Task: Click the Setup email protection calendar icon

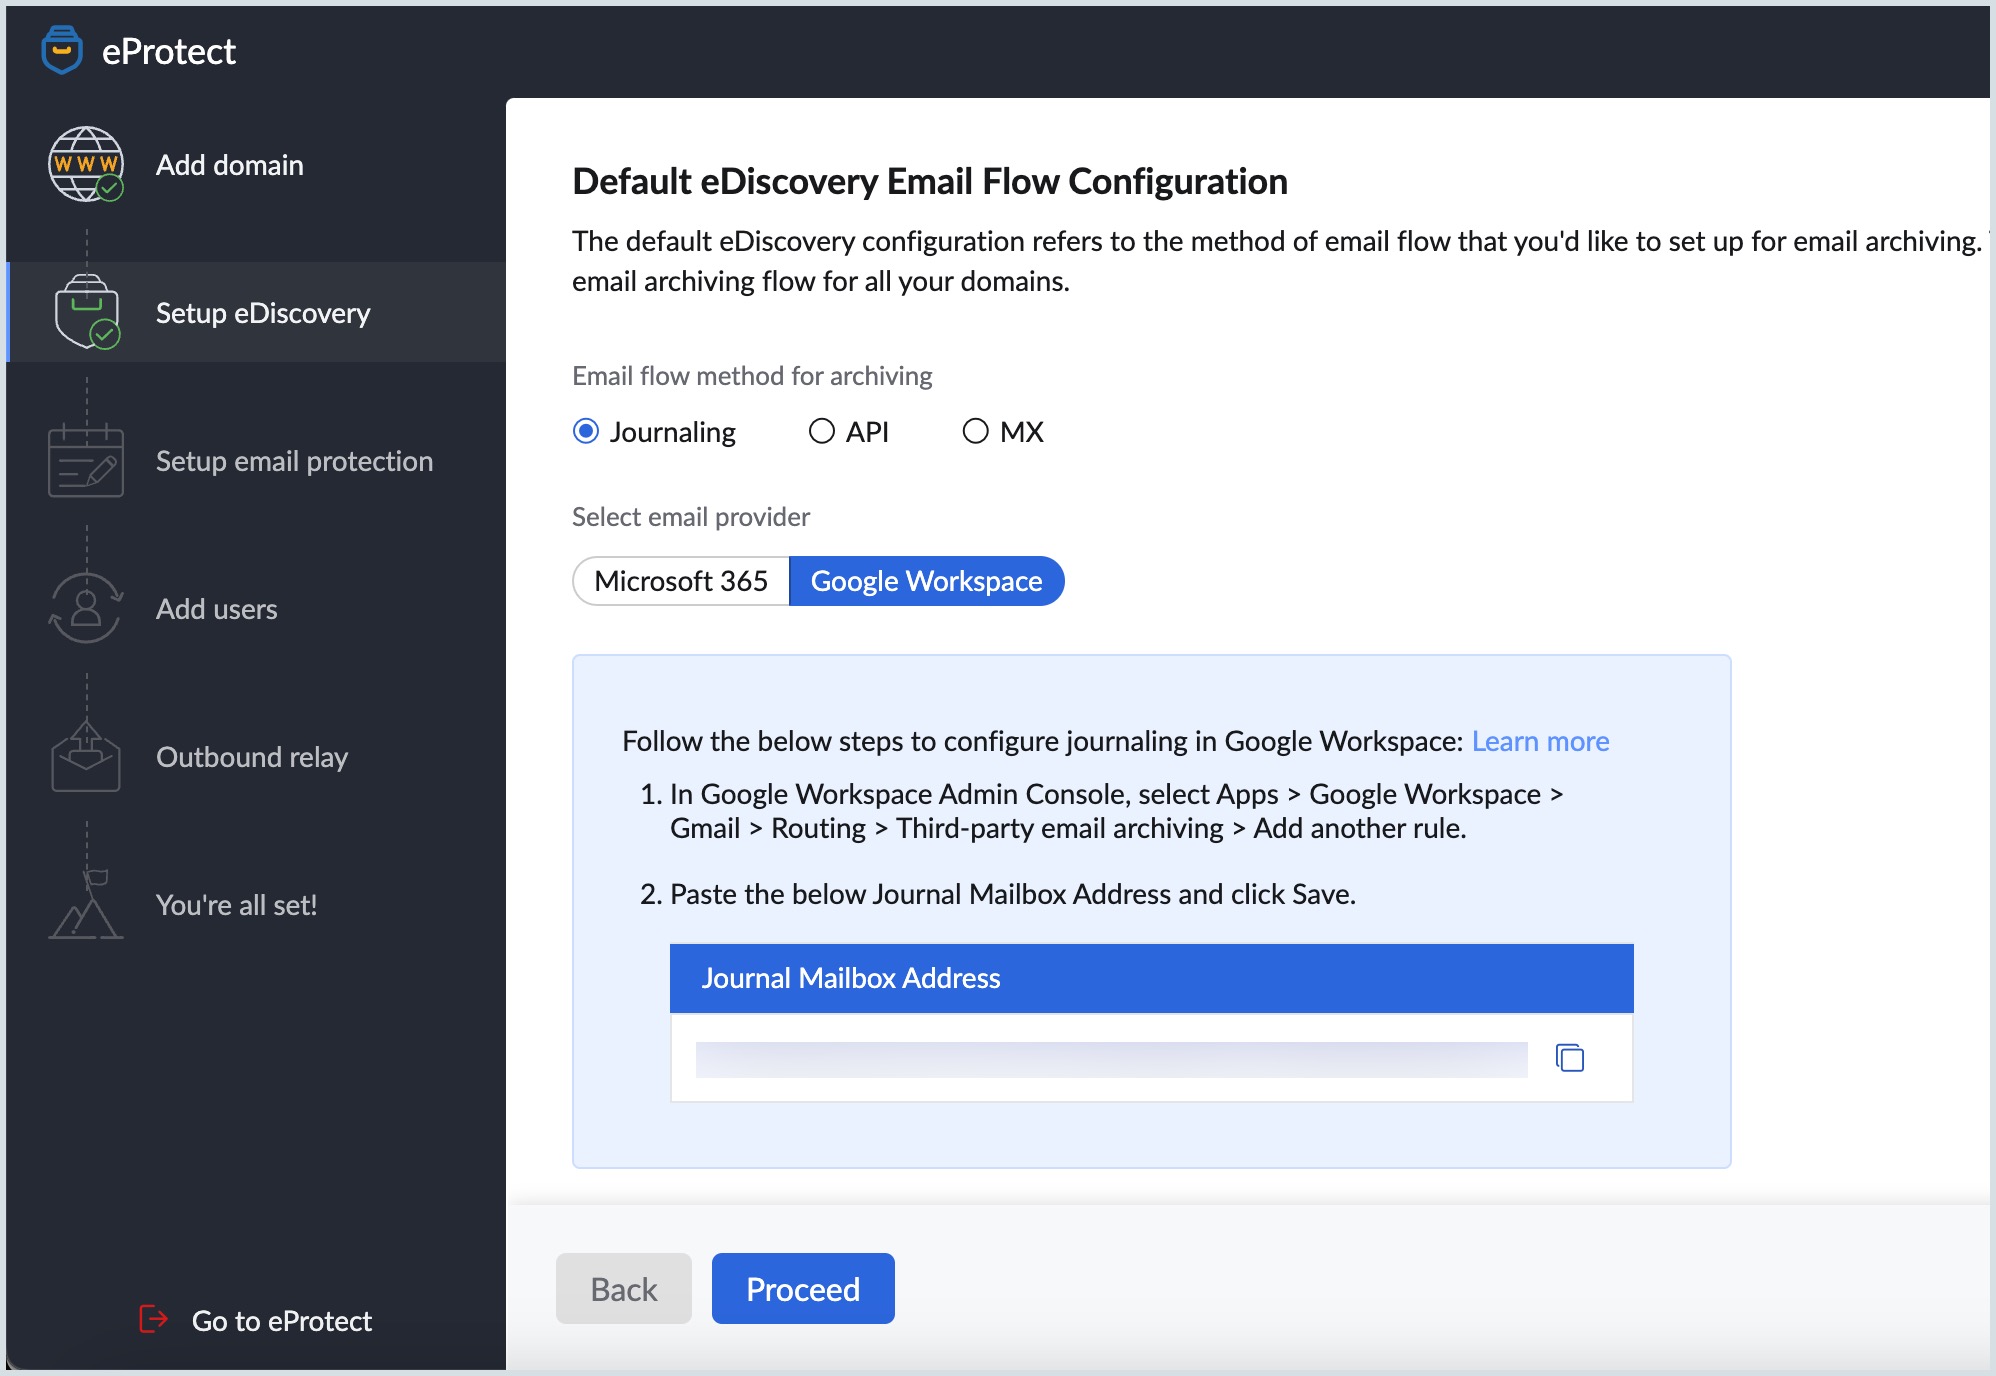Action: (86, 461)
